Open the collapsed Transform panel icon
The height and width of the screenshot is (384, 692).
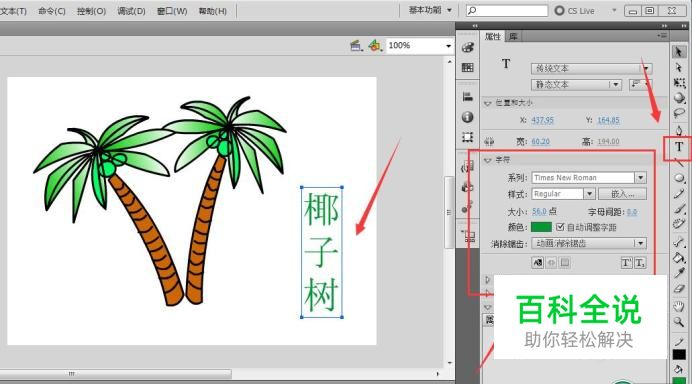[x=467, y=137]
